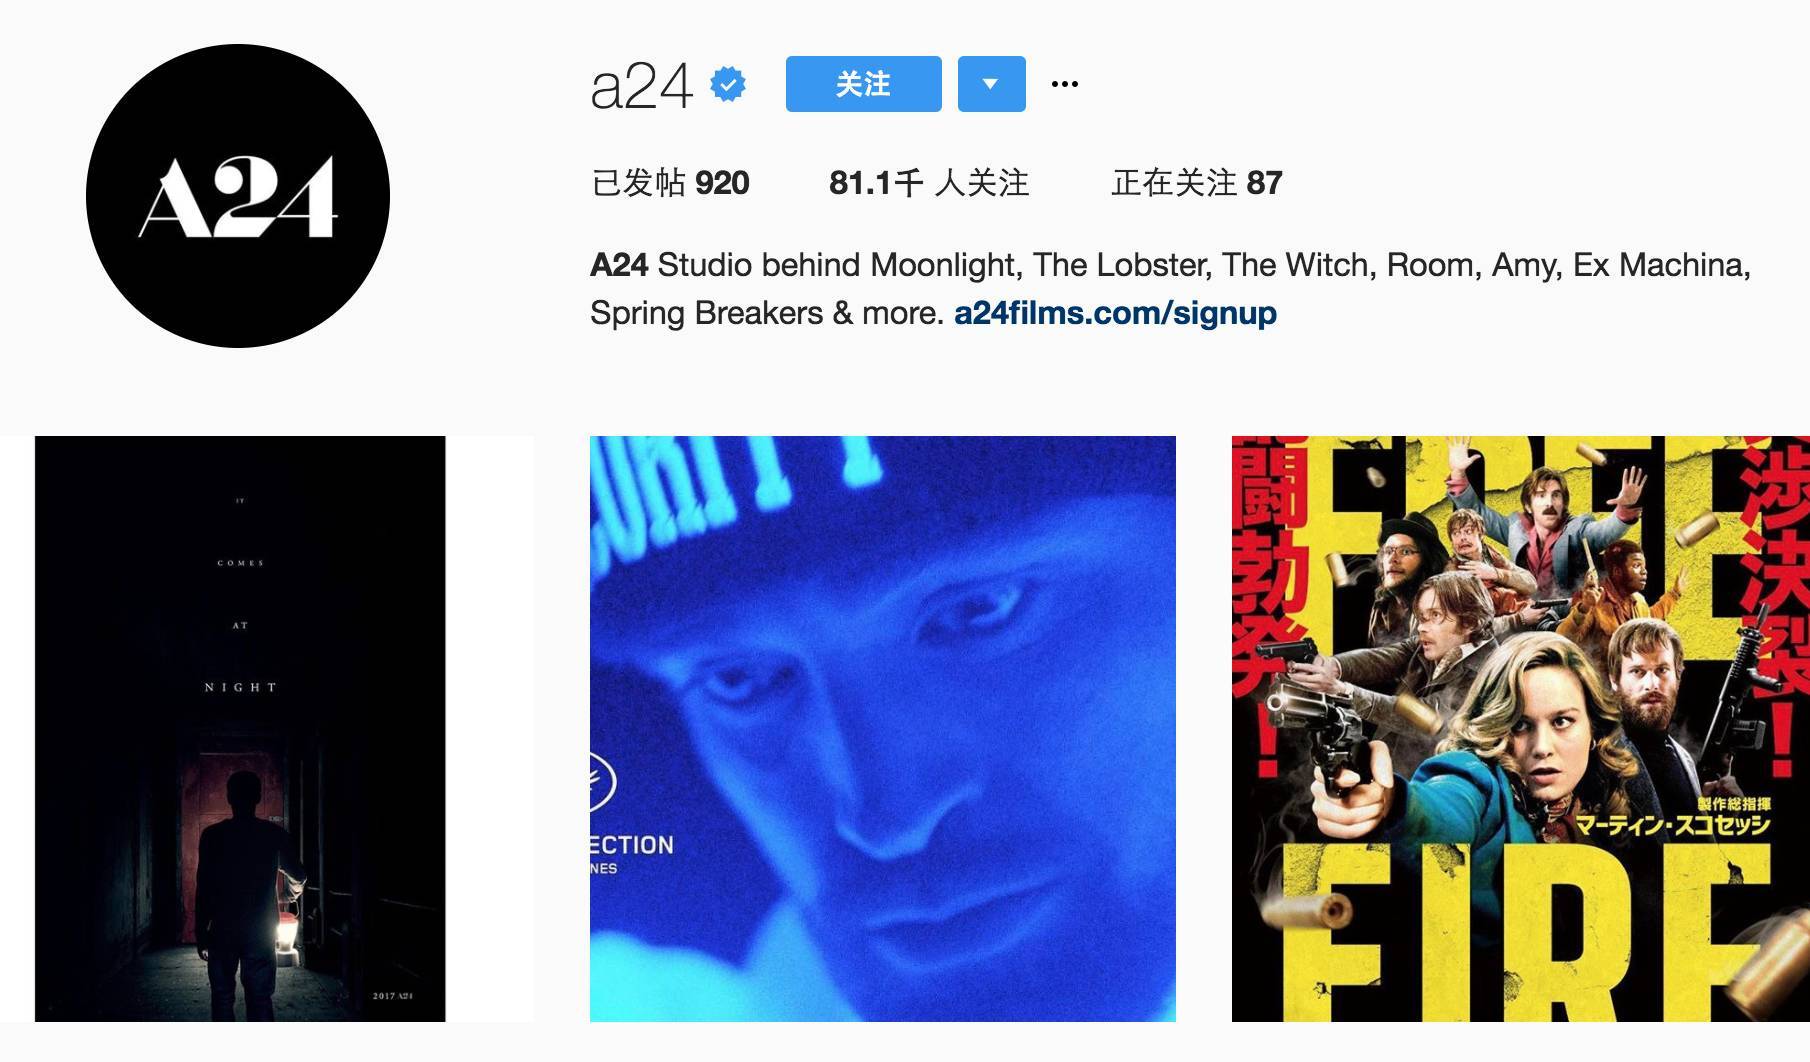The height and width of the screenshot is (1062, 1810).
Task: View the 81.1千 followers list
Action: click(x=929, y=183)
